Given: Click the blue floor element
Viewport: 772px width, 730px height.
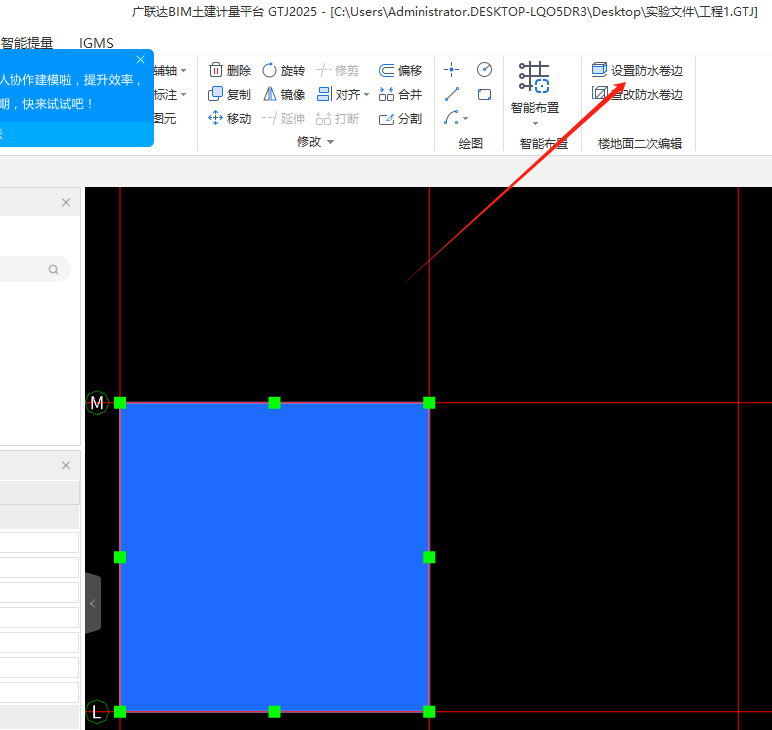Looking at the screenshot, I should (x=274, y=557).
